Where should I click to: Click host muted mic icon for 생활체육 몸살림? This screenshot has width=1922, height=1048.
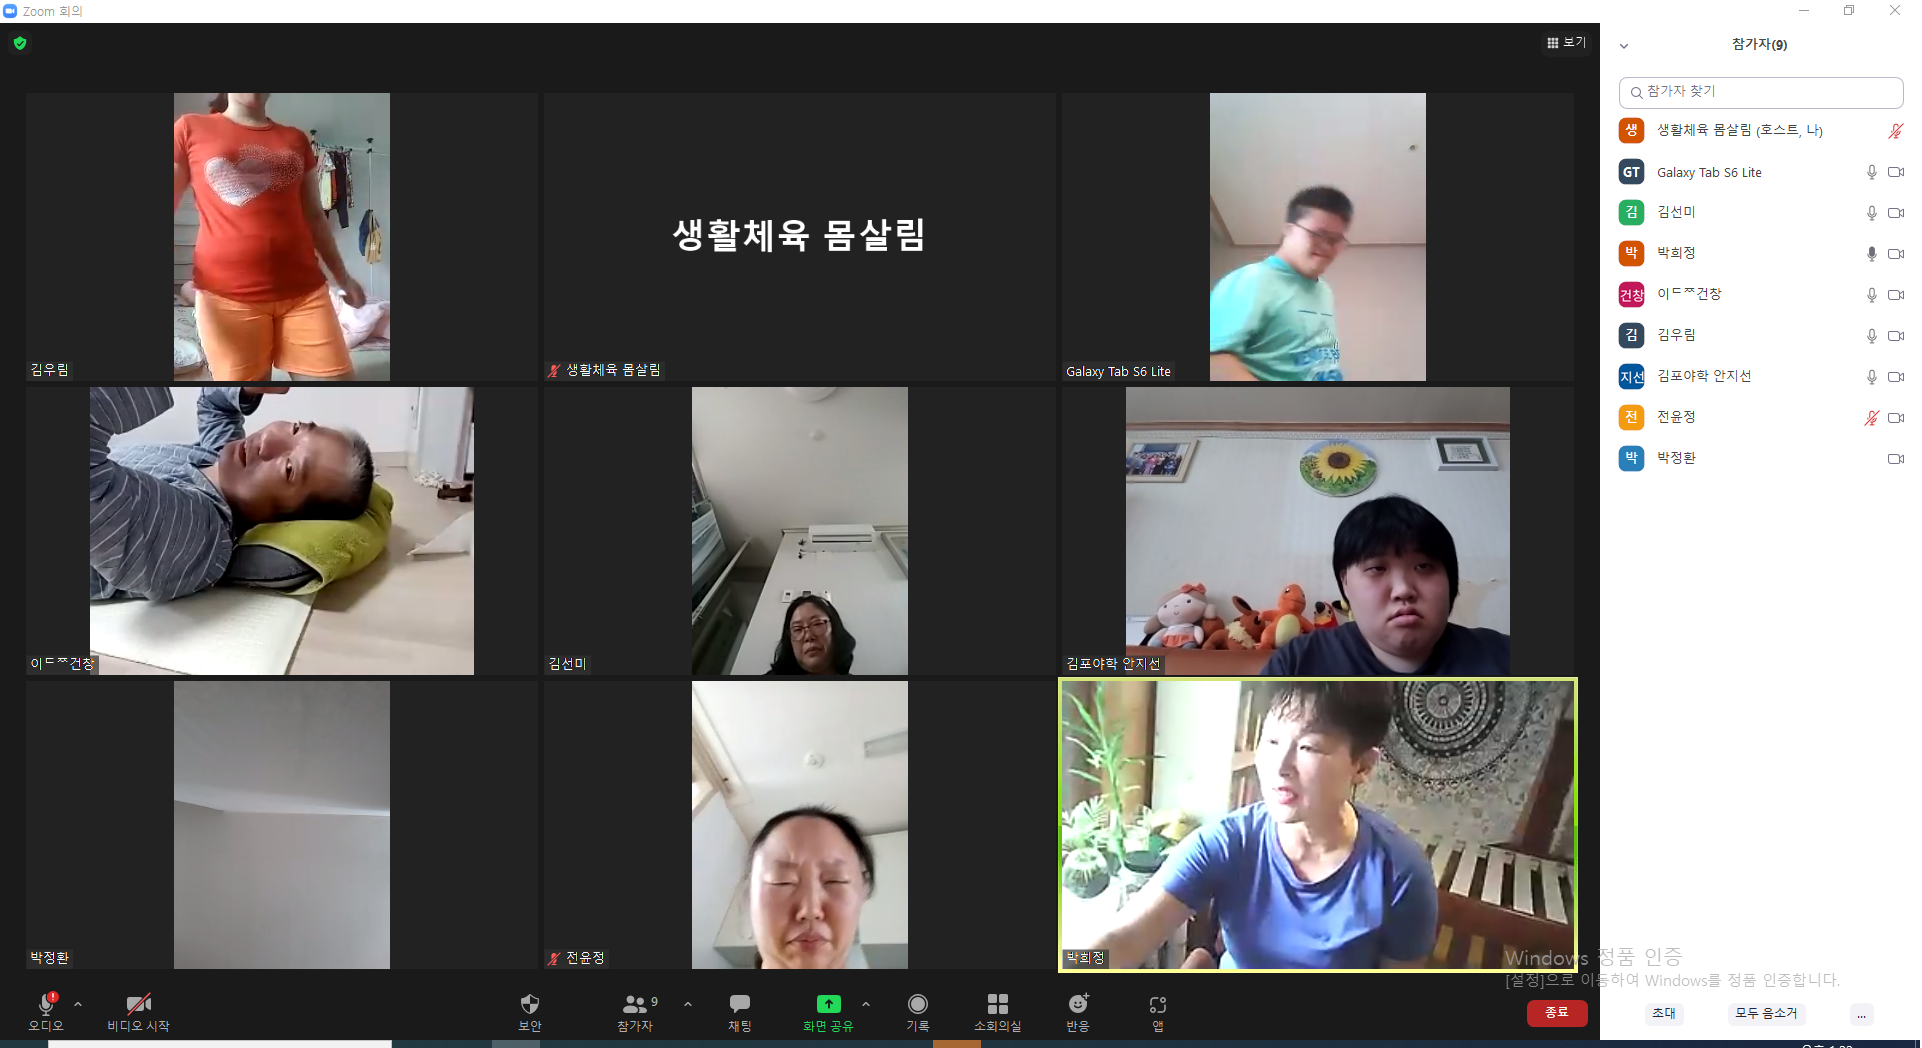click(1895, 131)
